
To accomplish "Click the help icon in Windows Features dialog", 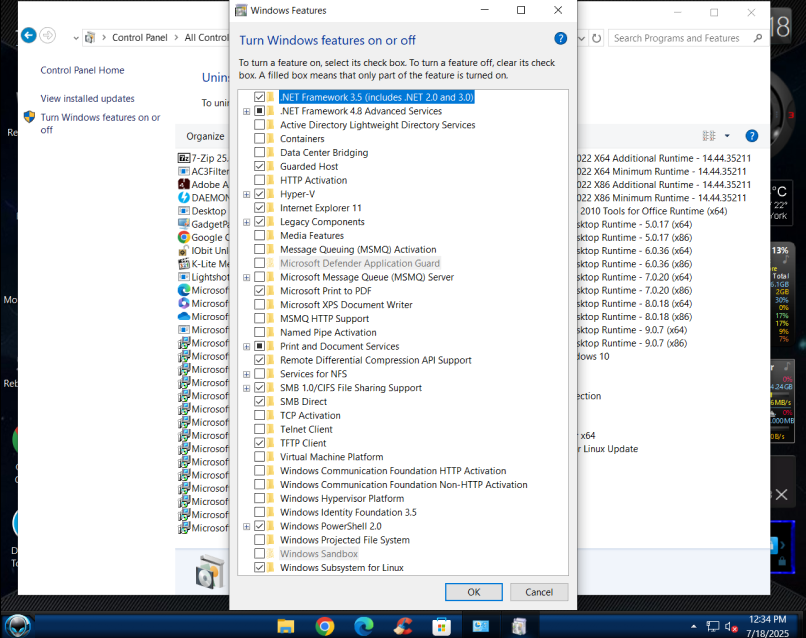I will click(560, 39).
